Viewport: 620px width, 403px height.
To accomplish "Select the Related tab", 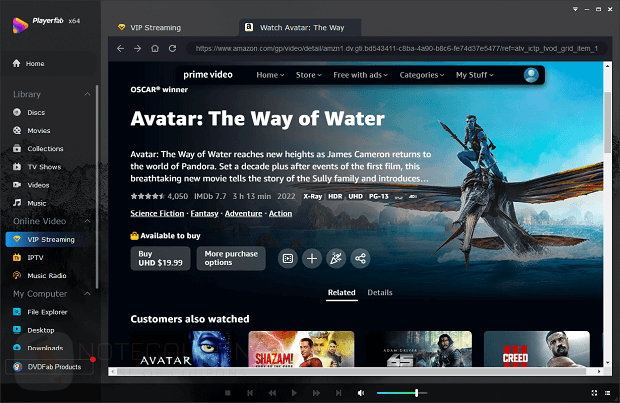I will click(342, 293).
